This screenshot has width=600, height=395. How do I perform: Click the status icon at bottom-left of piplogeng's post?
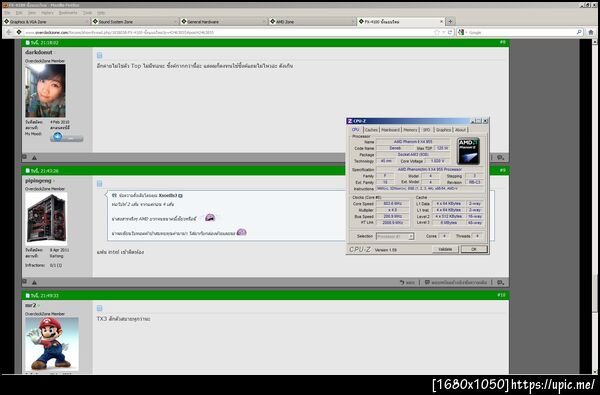pos(24,281)
